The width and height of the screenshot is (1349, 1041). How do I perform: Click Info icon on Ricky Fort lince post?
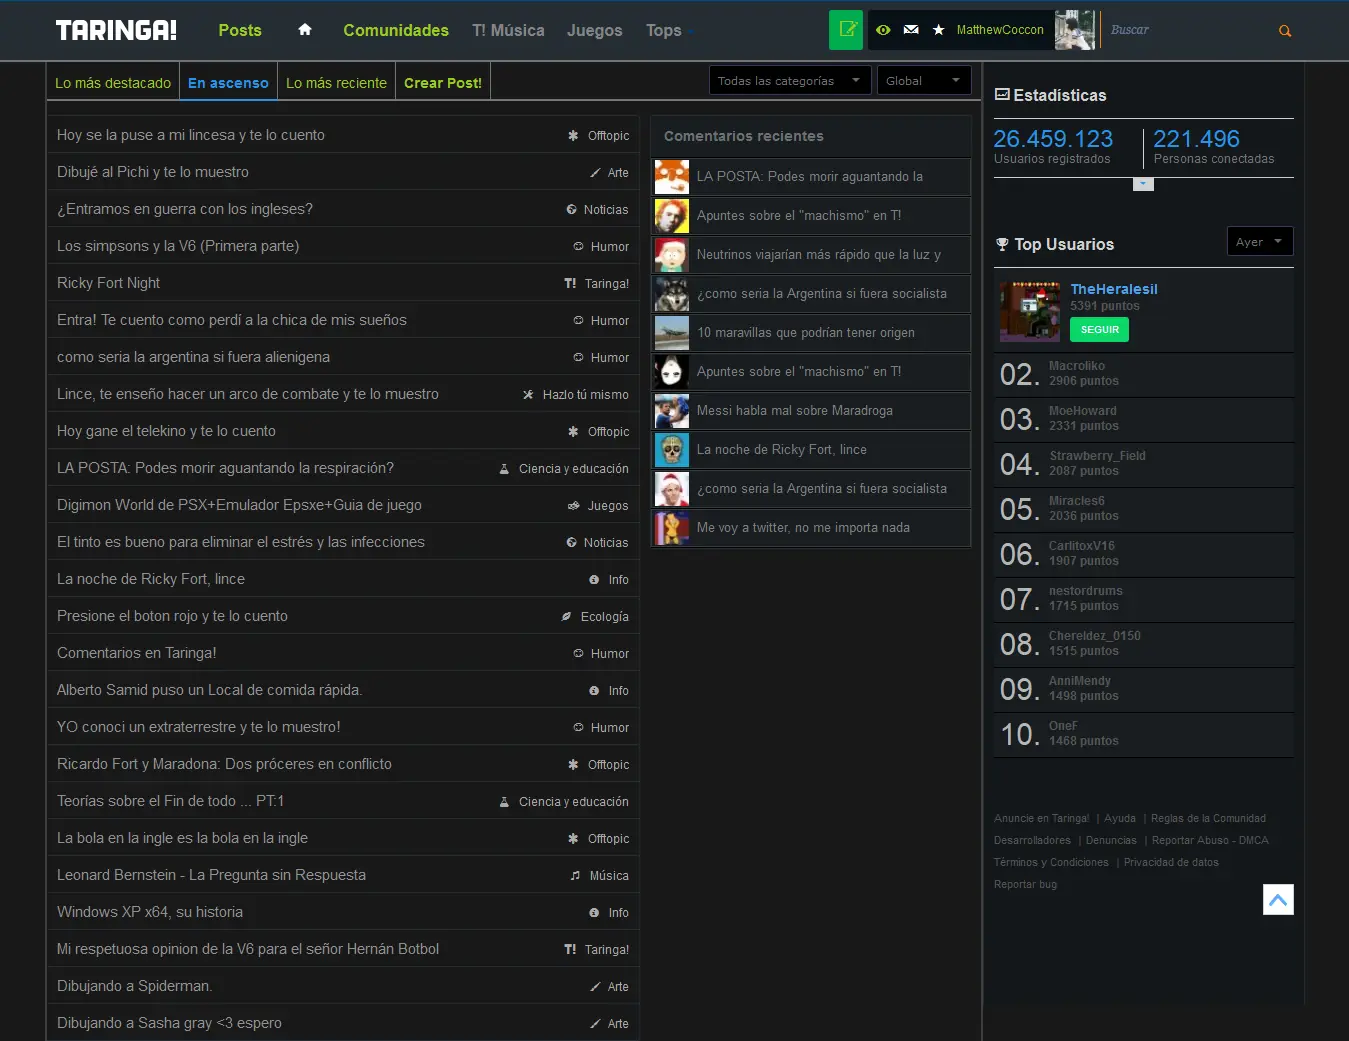(594, 580)
